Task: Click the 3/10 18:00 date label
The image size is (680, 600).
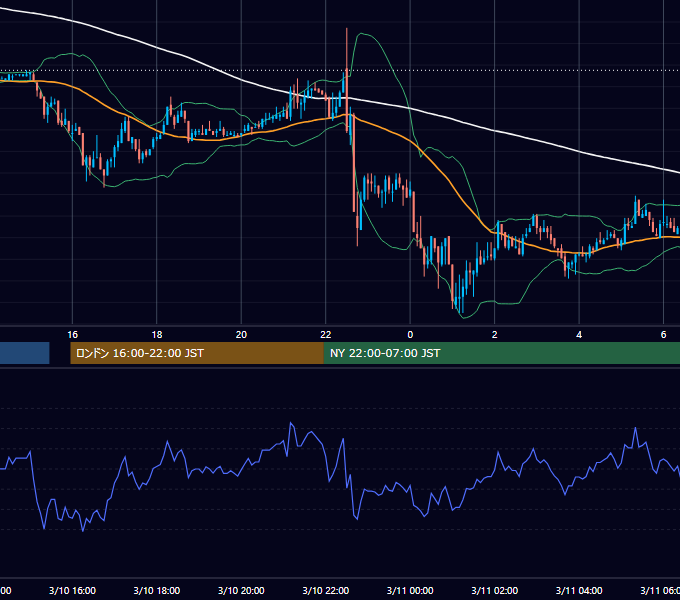Action: pyautogui.click(x=157, y=590)
